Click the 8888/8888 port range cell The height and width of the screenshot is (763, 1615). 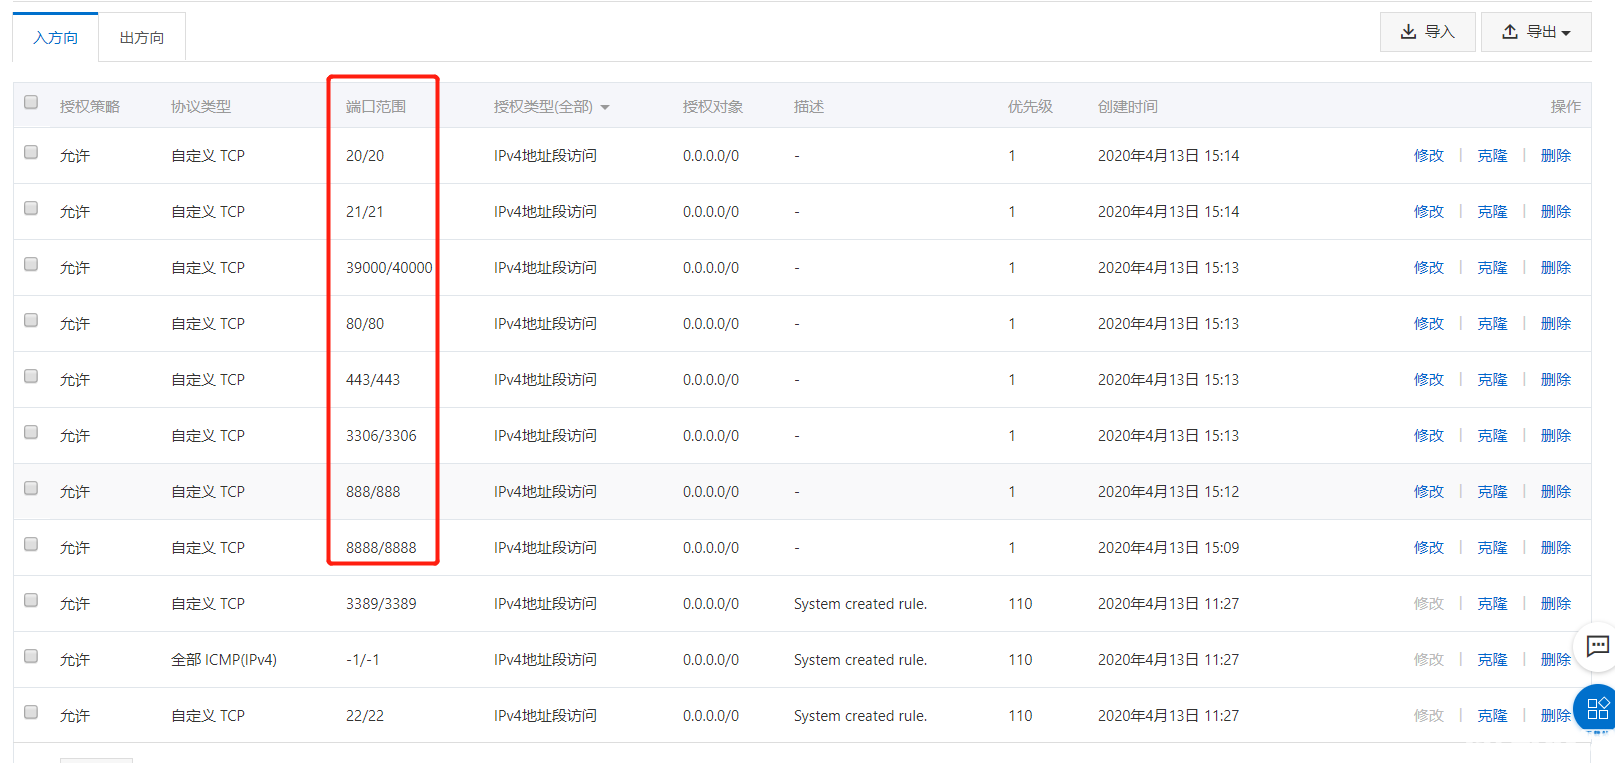click(381, 547)
